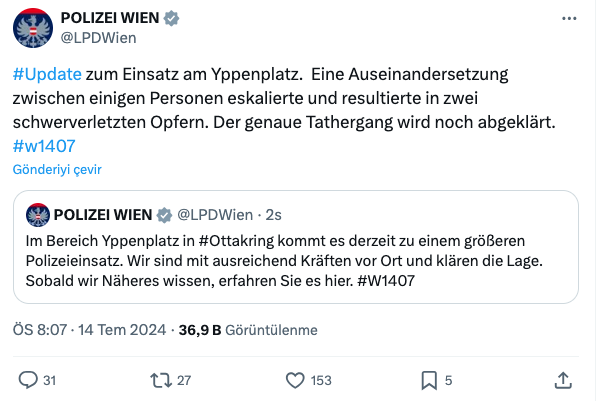Open the #Update hashtag
This screenshot has height=401, width=601.
(x=47, y=74)
